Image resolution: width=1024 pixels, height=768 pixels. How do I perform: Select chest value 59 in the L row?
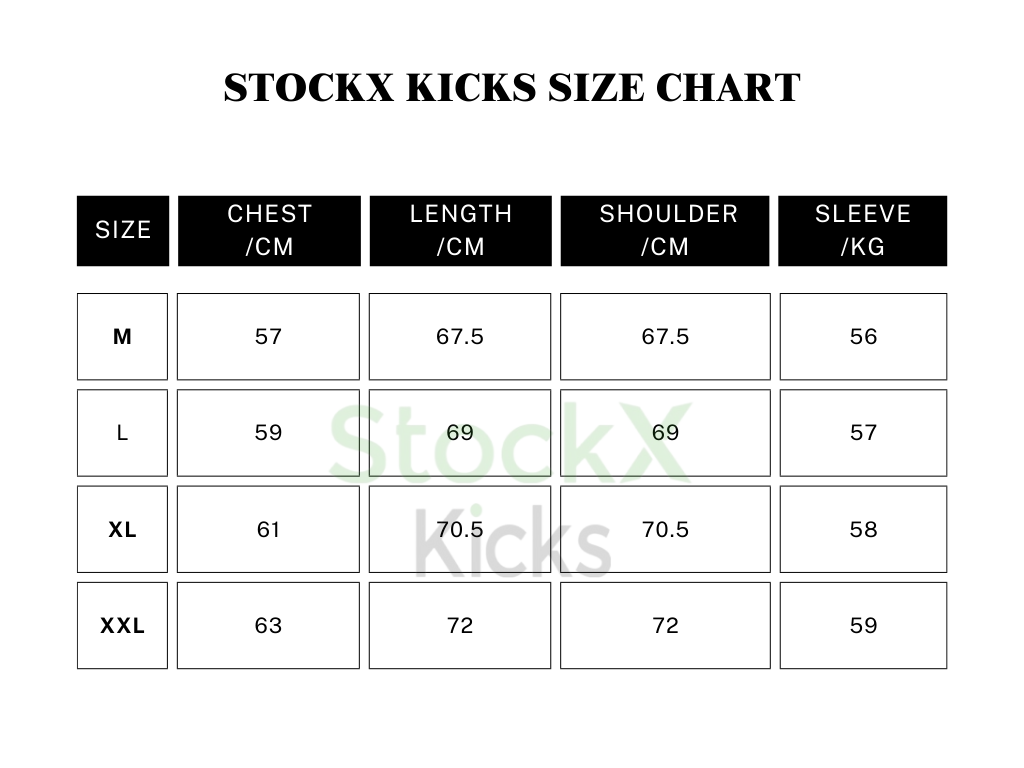point(268,433)
